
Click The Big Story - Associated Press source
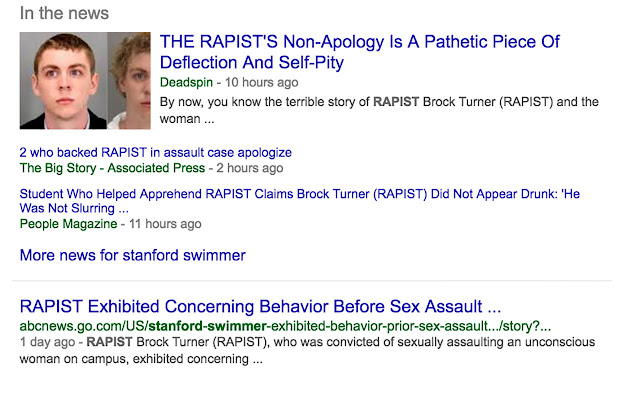[x=112, y=168]
